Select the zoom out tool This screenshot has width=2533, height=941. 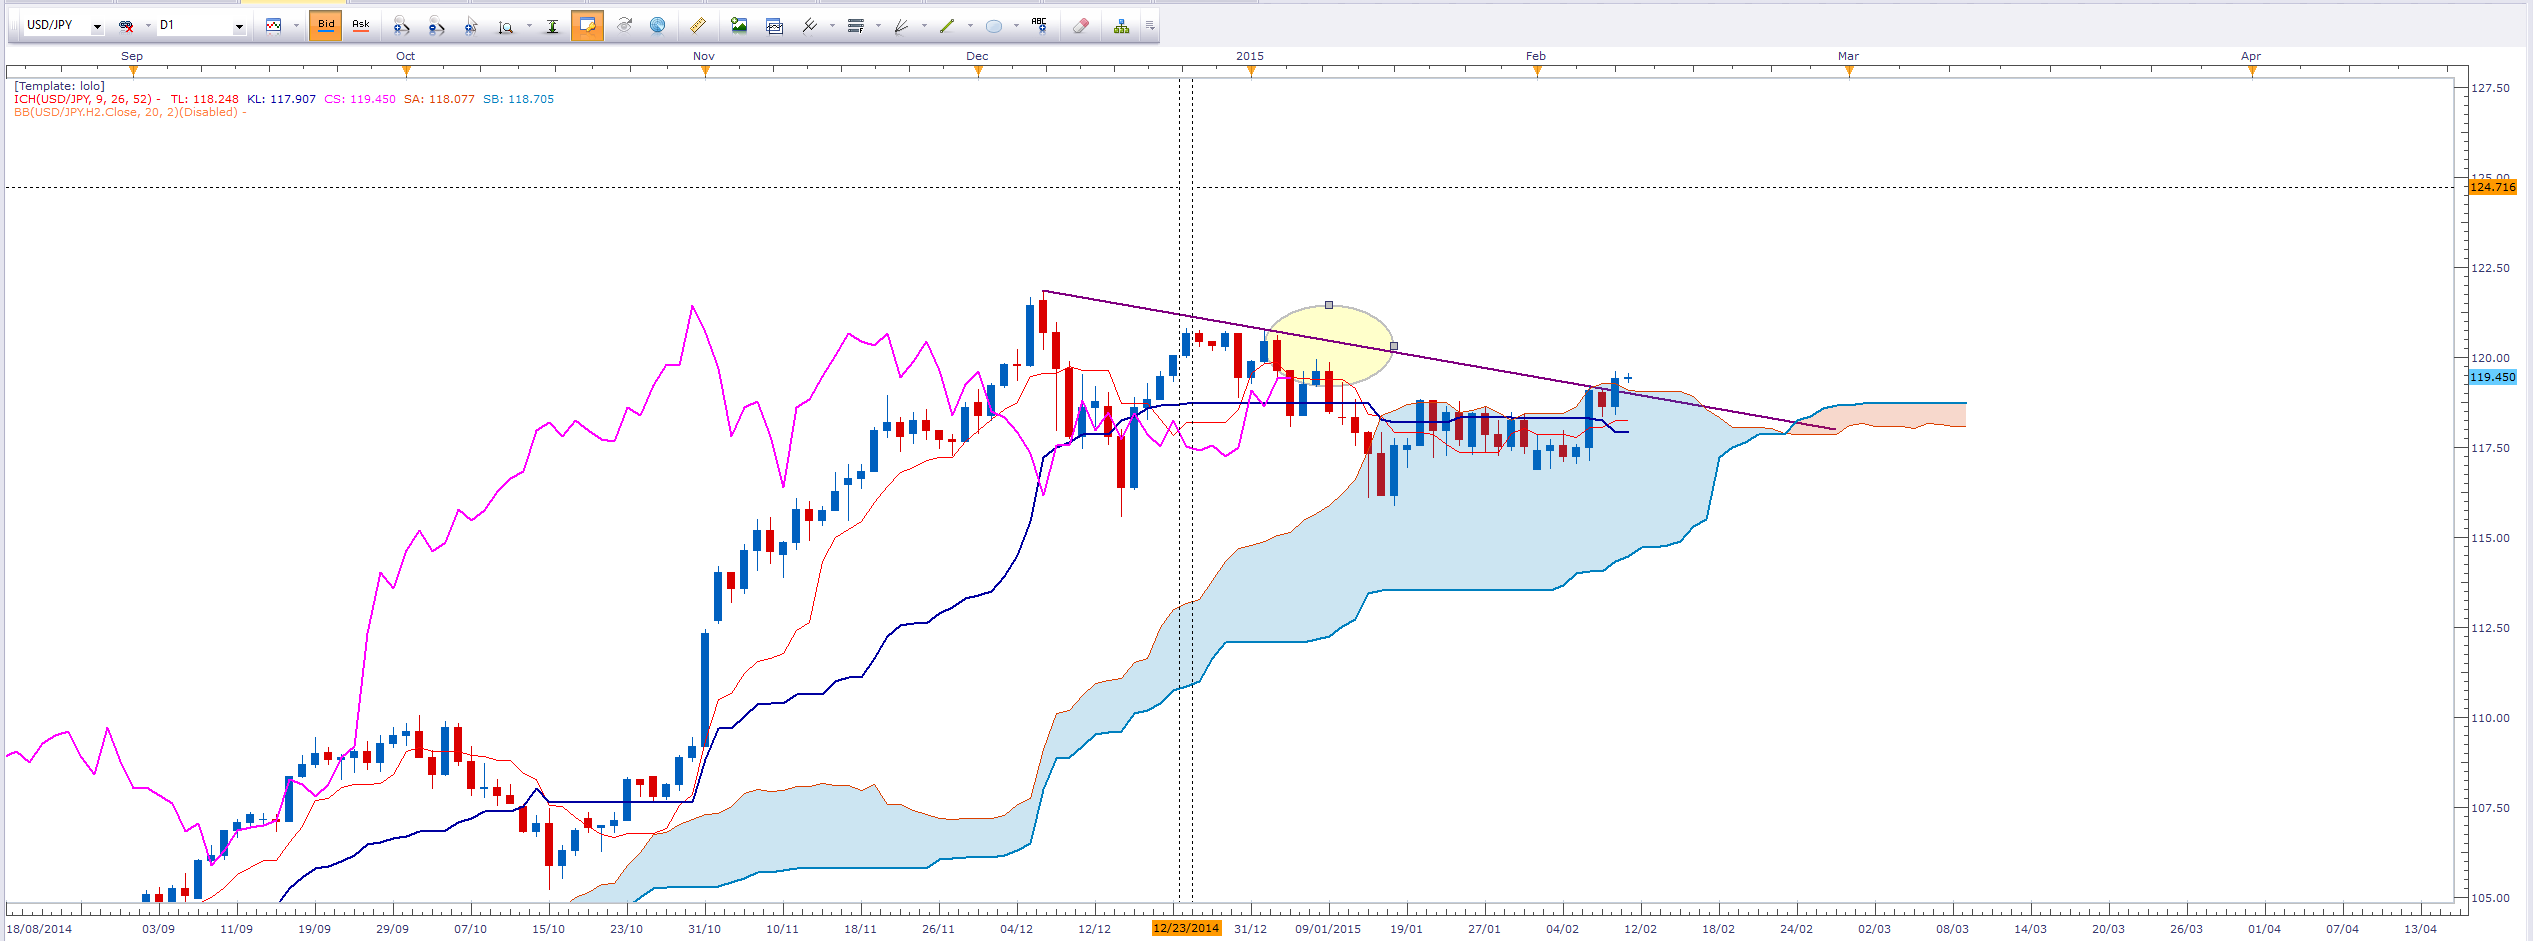[x=436, y=26]
